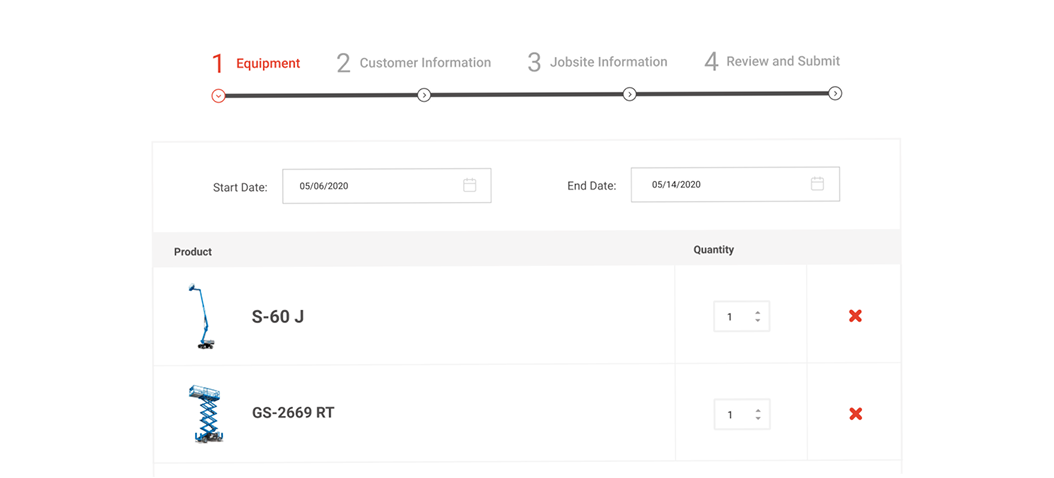Viewport: 1054px width, 478px height.
Task: Open the End Date calendar icon
Action: point(817,184)
